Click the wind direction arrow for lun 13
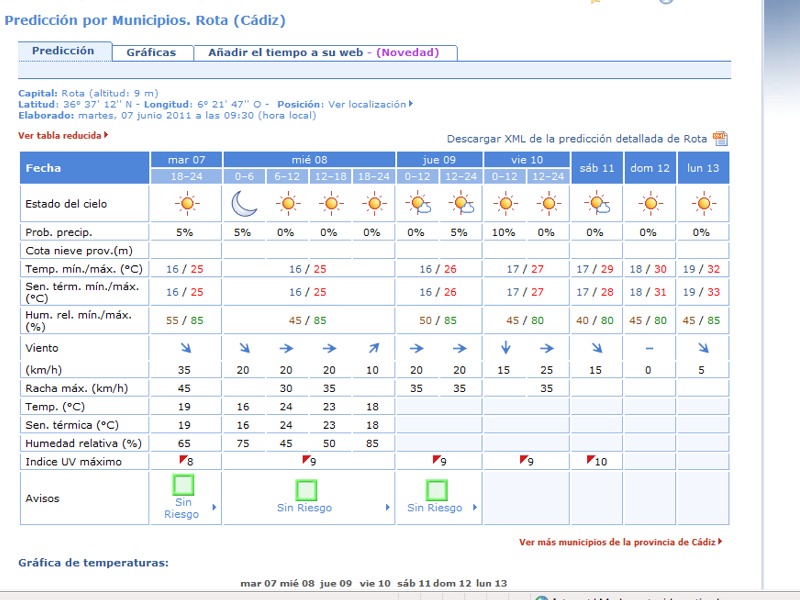Screen dimensions: 800x600 click(x=704, y=348)
